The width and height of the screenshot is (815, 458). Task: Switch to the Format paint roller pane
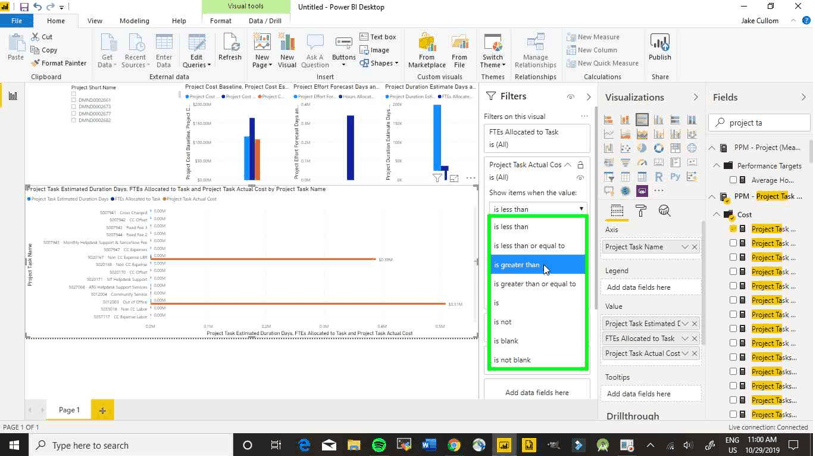point(641,211)
